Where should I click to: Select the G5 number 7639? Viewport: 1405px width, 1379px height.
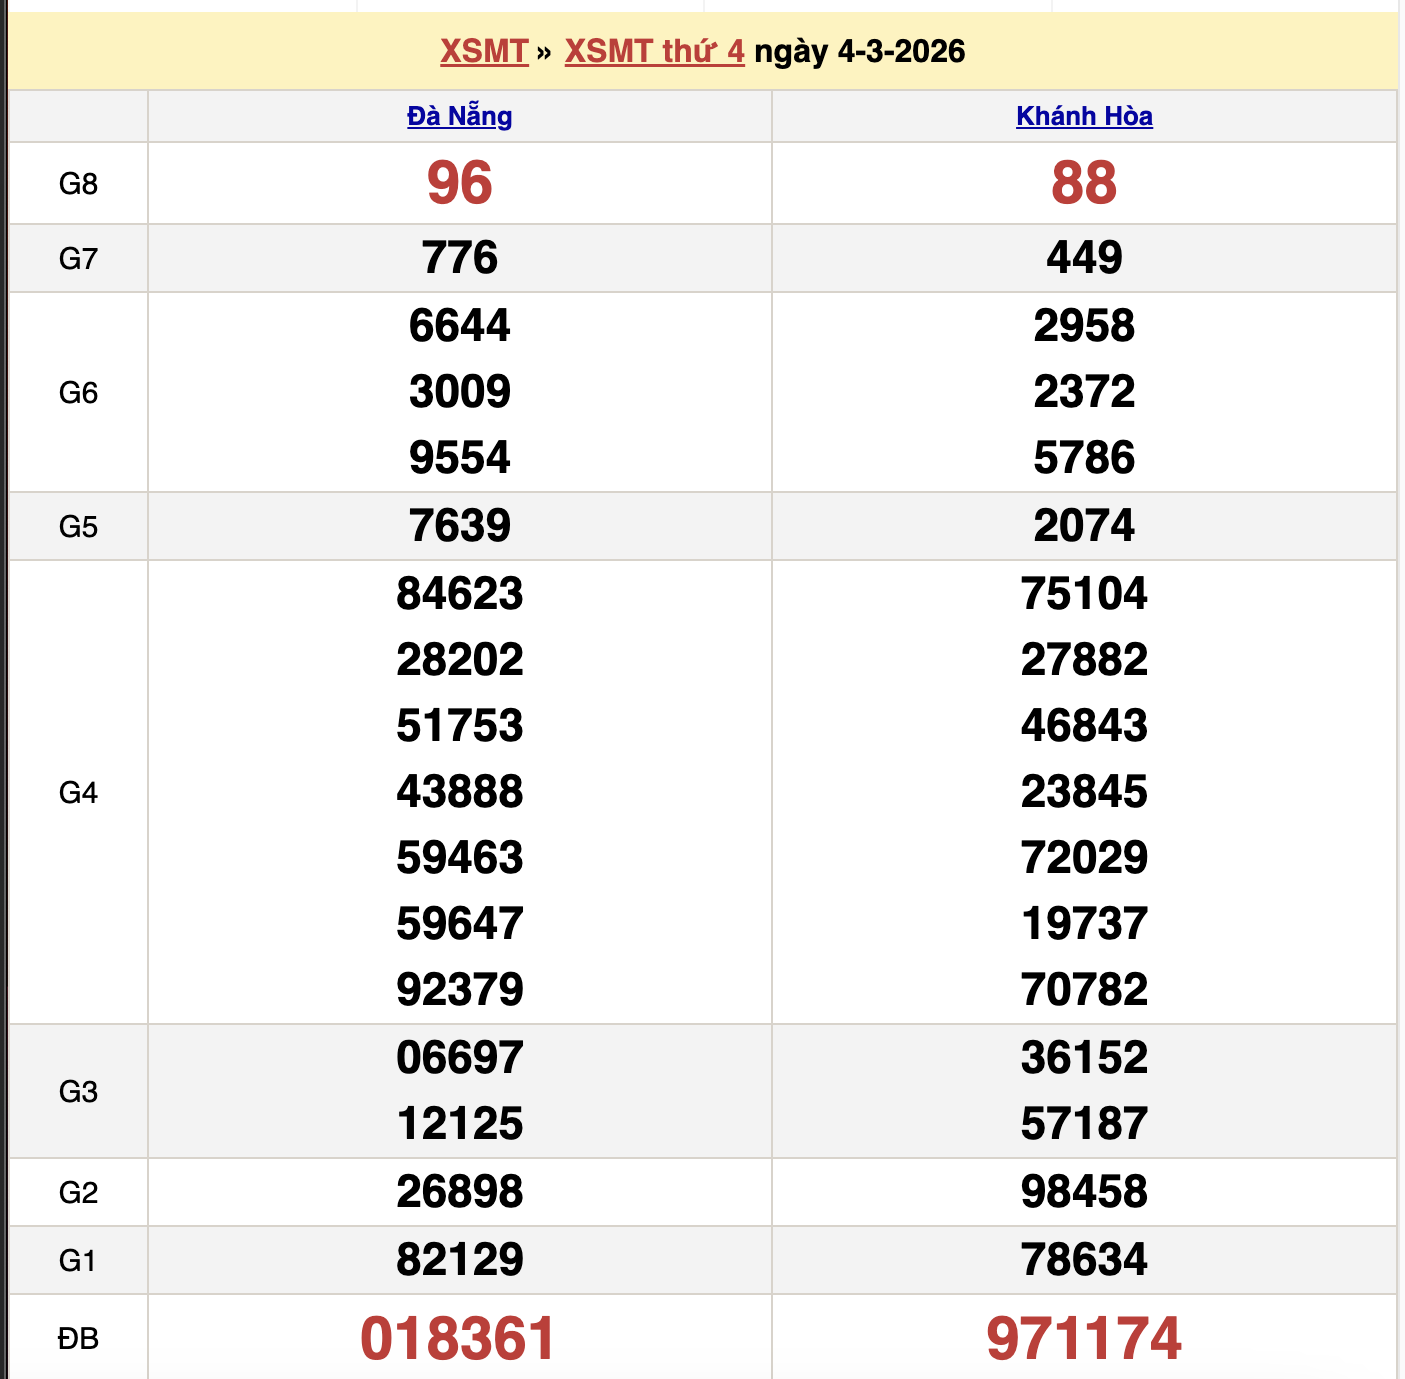459,526
